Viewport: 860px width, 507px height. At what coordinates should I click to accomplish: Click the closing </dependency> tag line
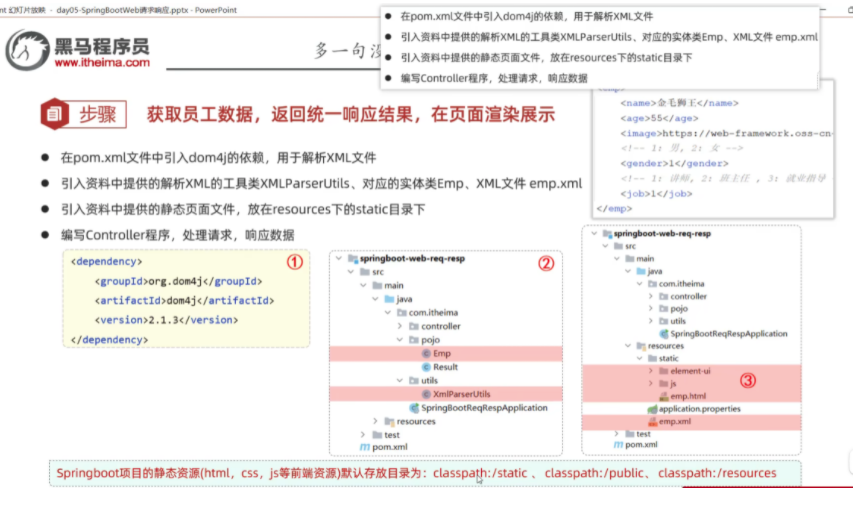click(x=109, y=340)
